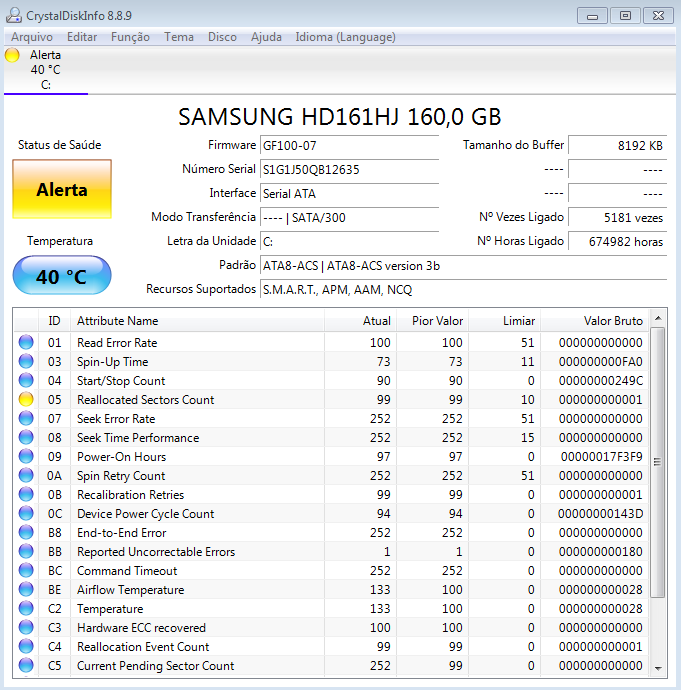681x690 pixels.
Task: Click the attribute list scrollbar thumb
Action: [x=658, y=462]
